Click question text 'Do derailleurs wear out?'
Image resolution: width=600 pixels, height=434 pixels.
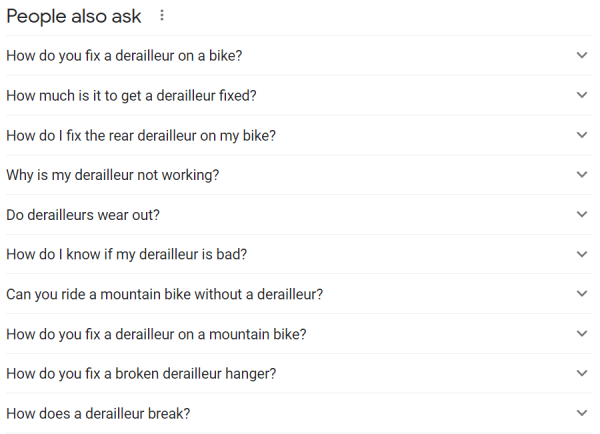[x=83, y=214]
